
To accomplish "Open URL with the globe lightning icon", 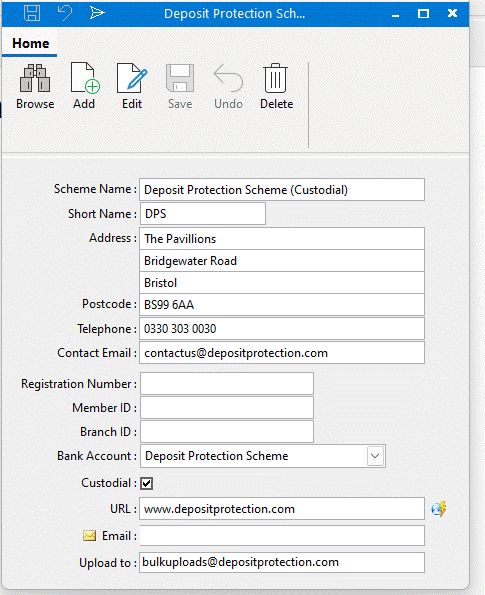I will pyautogui.click(x=439, y=509).
